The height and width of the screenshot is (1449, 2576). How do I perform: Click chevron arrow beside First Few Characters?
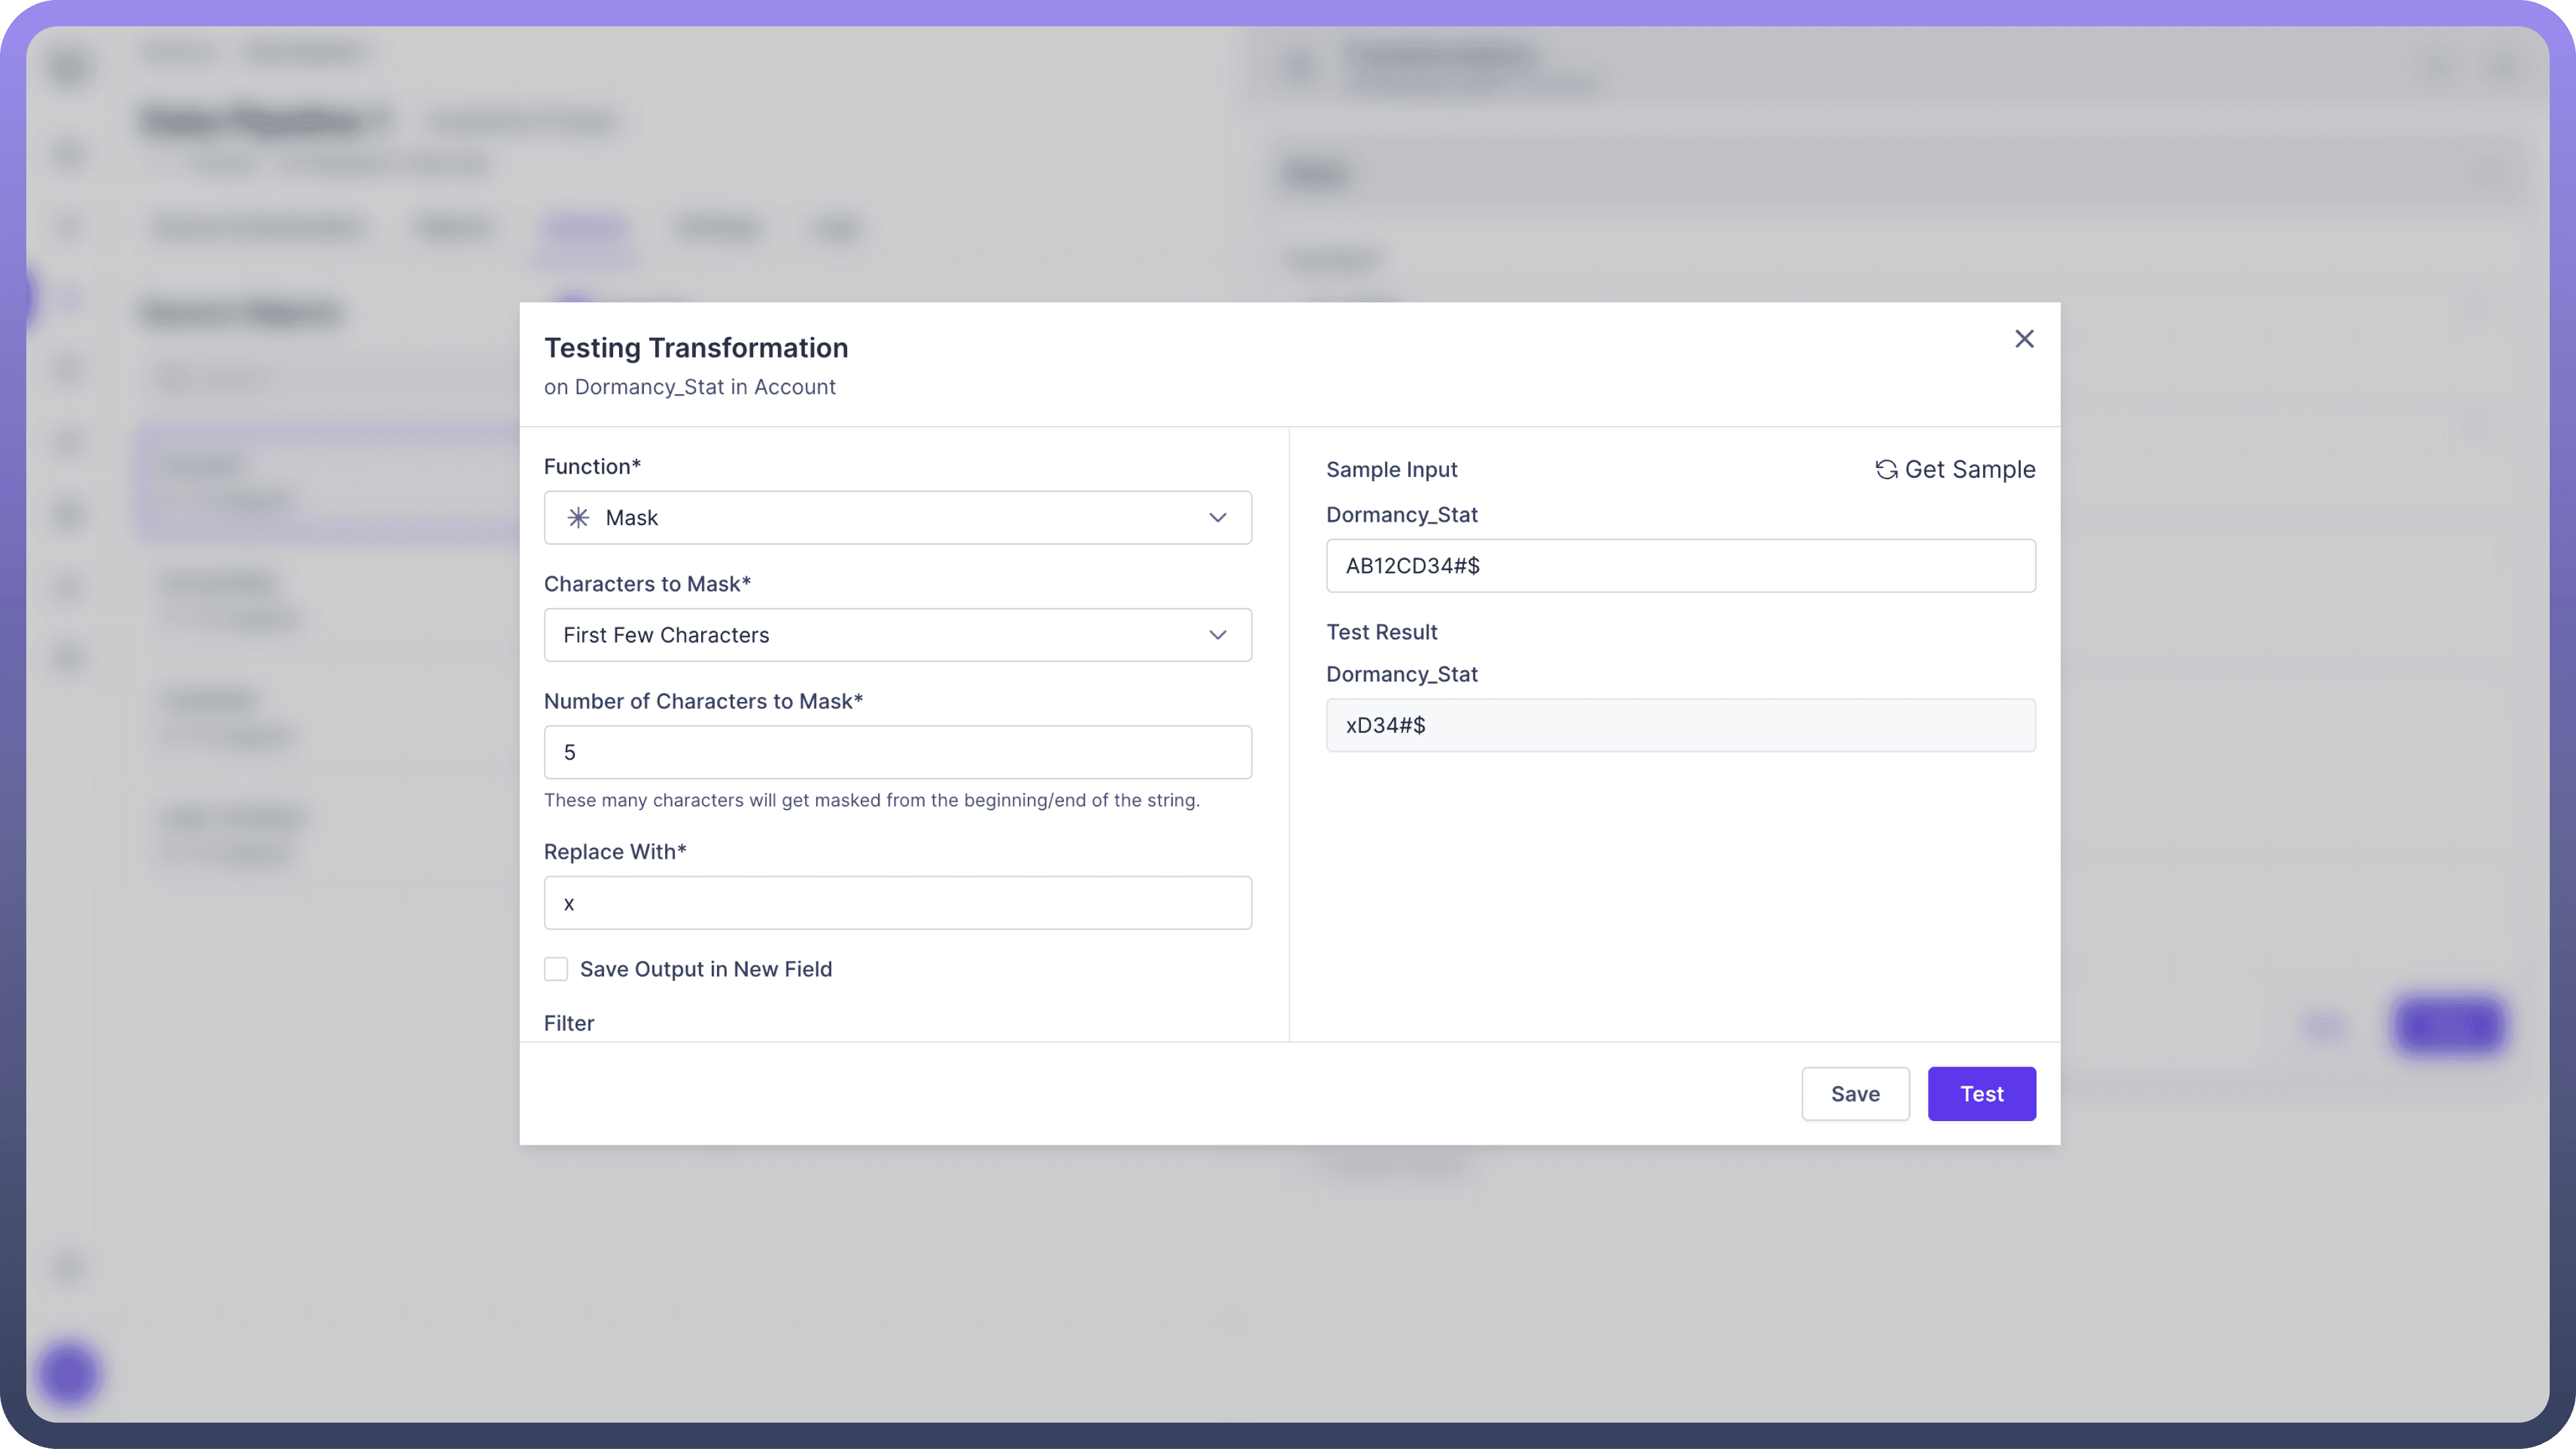pos(1217,635)
